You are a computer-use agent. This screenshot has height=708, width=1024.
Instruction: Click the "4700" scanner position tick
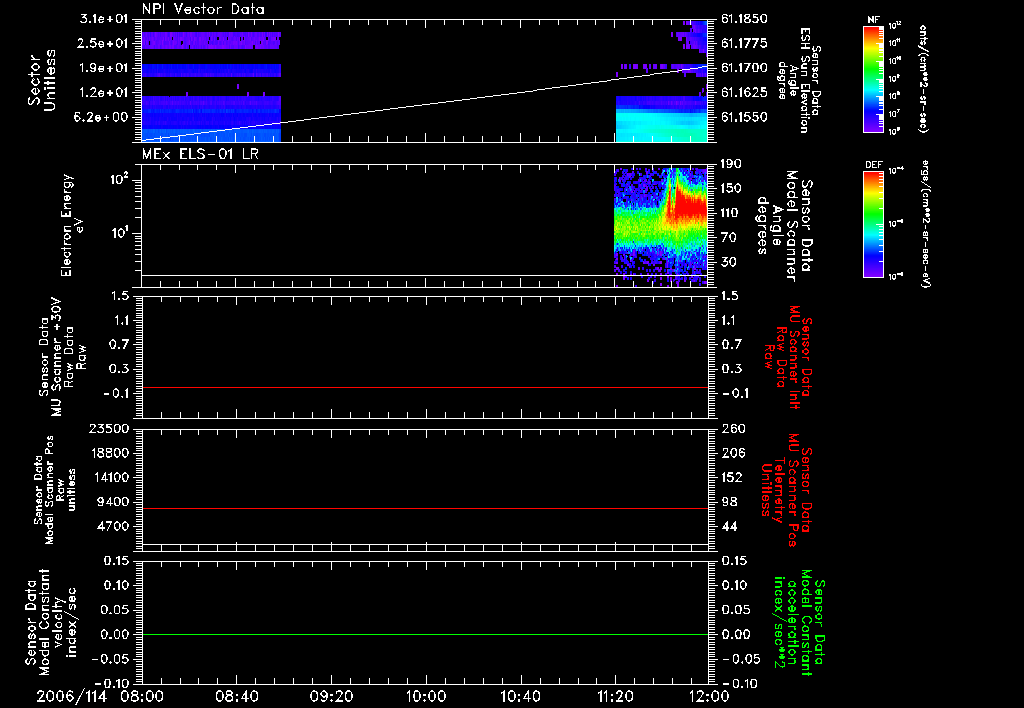click(114, 526)
